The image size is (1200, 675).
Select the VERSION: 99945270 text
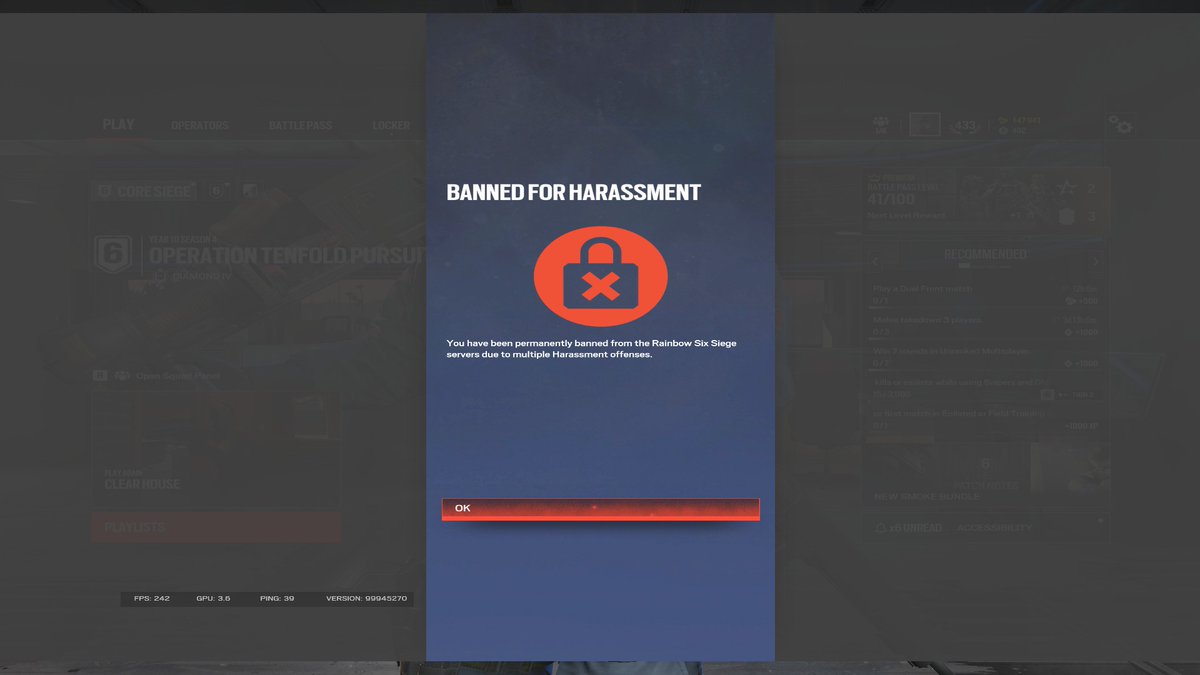click(366, 598)
